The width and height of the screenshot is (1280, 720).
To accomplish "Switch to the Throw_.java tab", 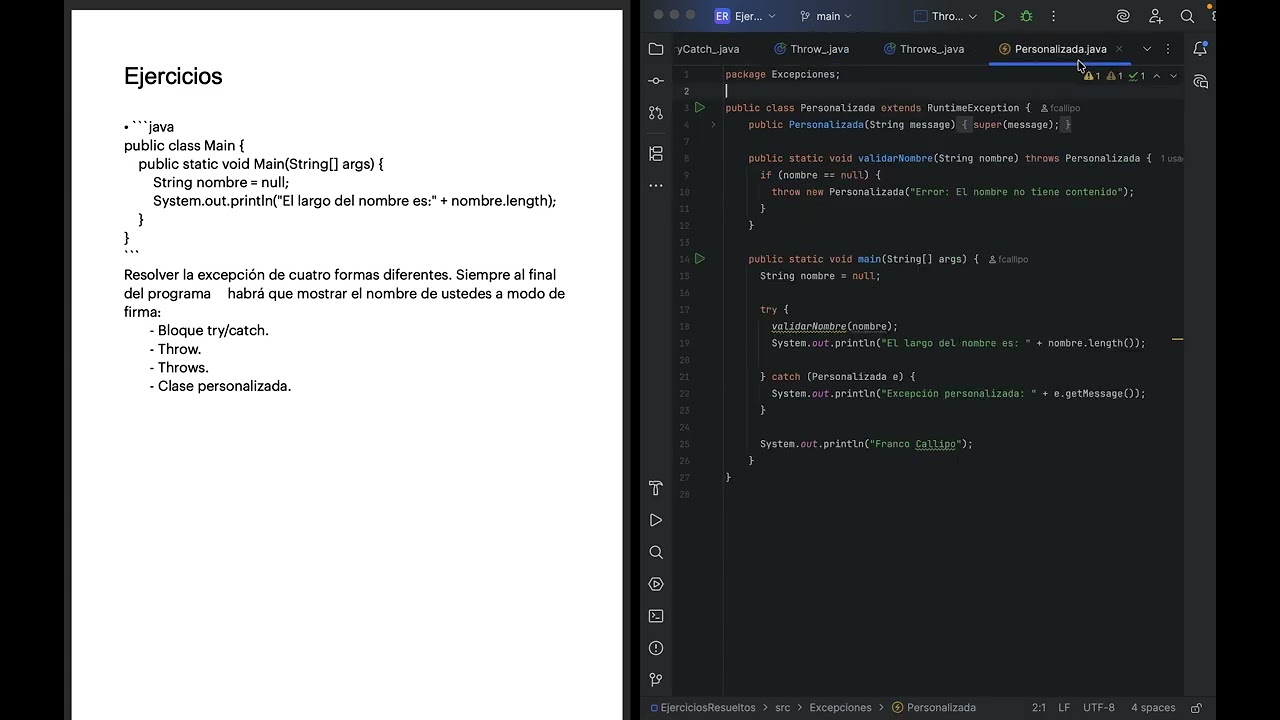I will (x=810, y=49).
